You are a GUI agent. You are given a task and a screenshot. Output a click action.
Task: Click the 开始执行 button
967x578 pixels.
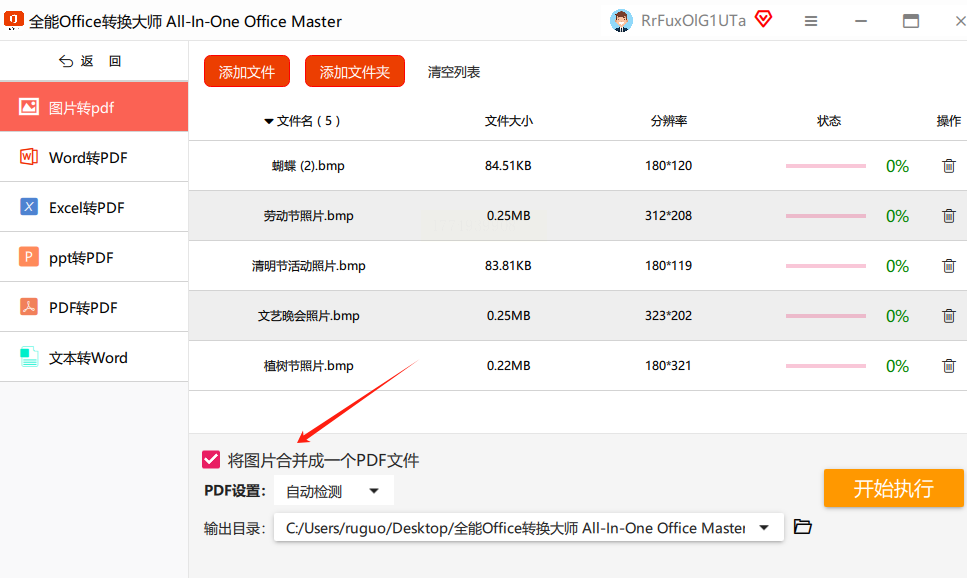click(894, 488)
